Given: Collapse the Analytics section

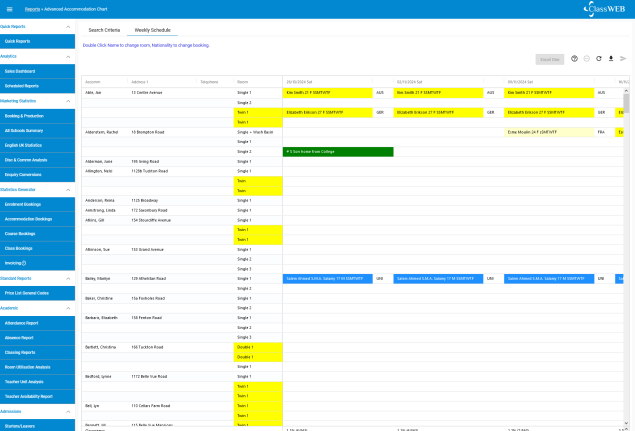Looking at the screenshot, I should (69, 56).
